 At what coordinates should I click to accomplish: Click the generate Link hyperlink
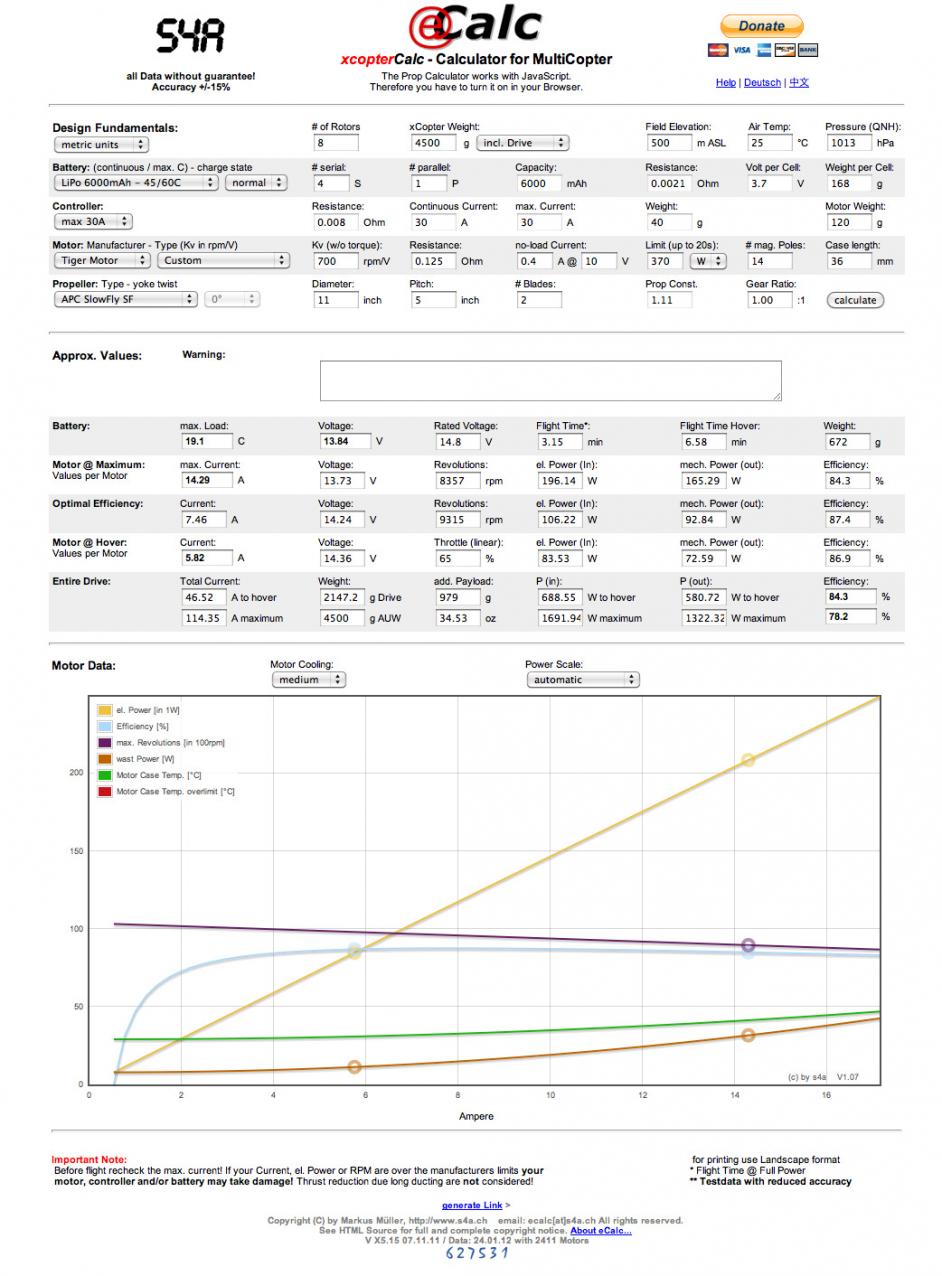coord(472,1205)
